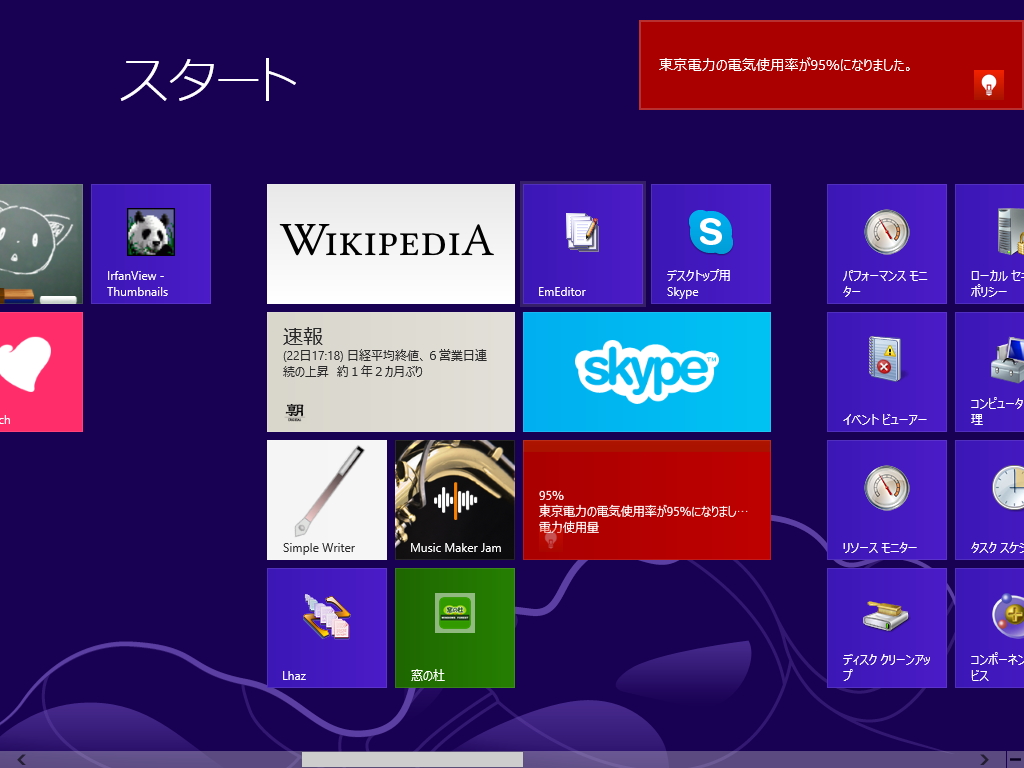The image size is (1024, 768).
Task: Open the IrfanView - Thumbnails tile
Action: [x=151, y=244]
